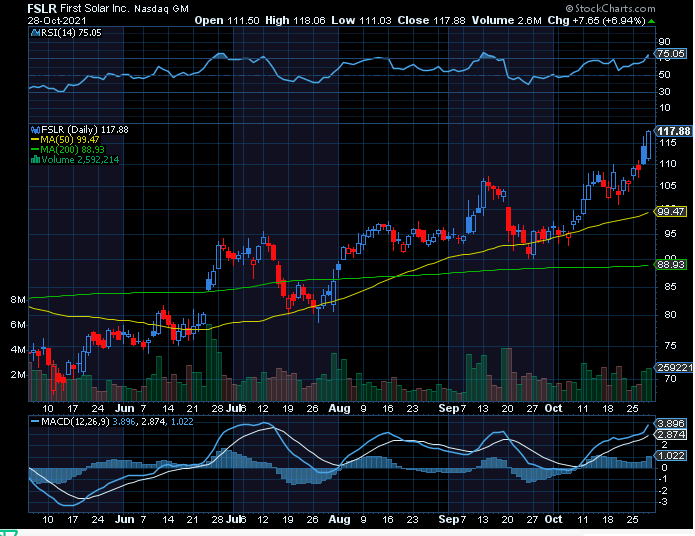Click the 8M volume scale label
This screenshot has width=695, height=536.
18,300
